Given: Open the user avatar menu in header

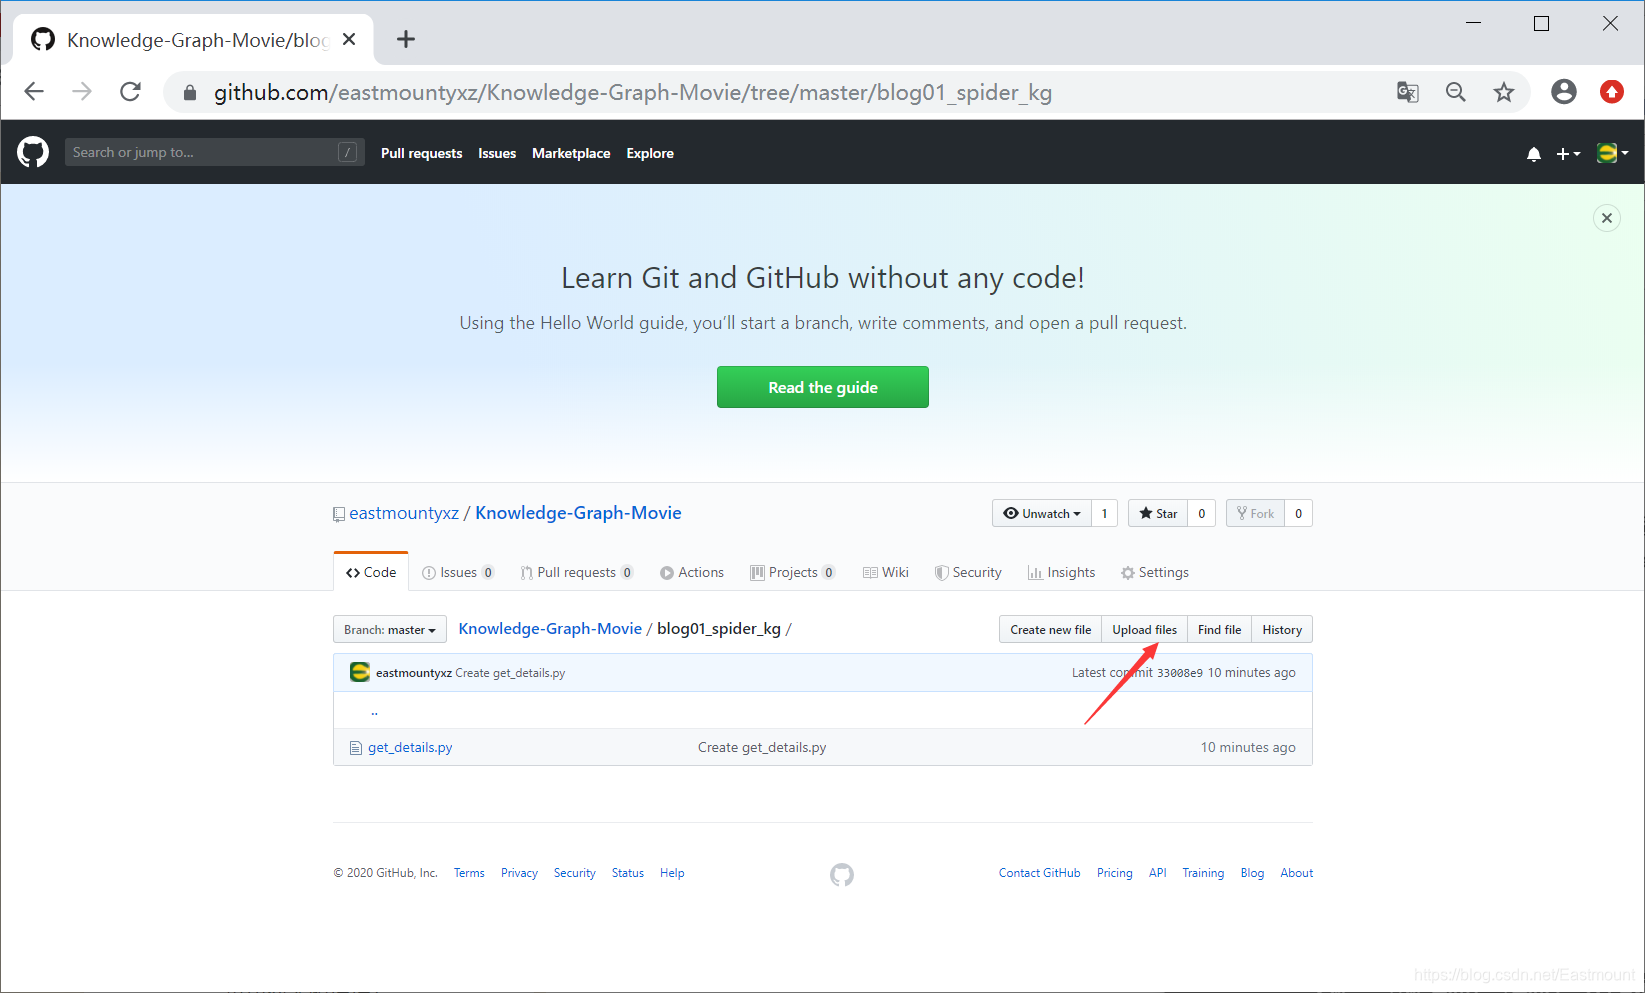Looking at the screenshot, I should click(x=1612, y=153).
